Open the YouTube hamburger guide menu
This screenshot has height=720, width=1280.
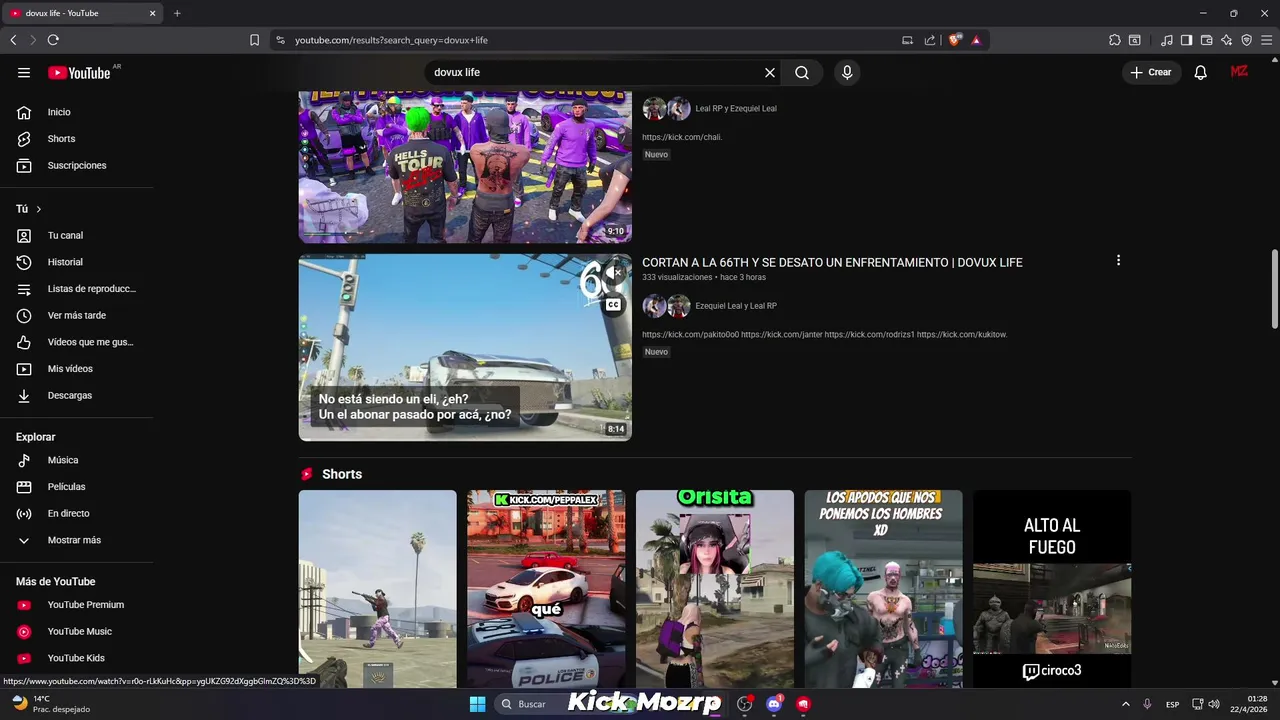coord(24,72)
